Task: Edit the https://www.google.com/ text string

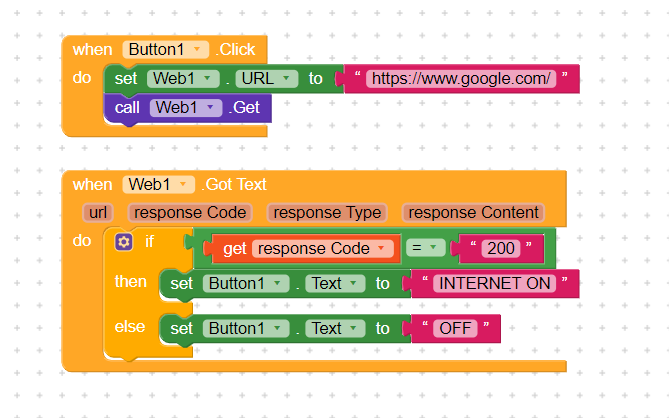Action: pos(461,78)
